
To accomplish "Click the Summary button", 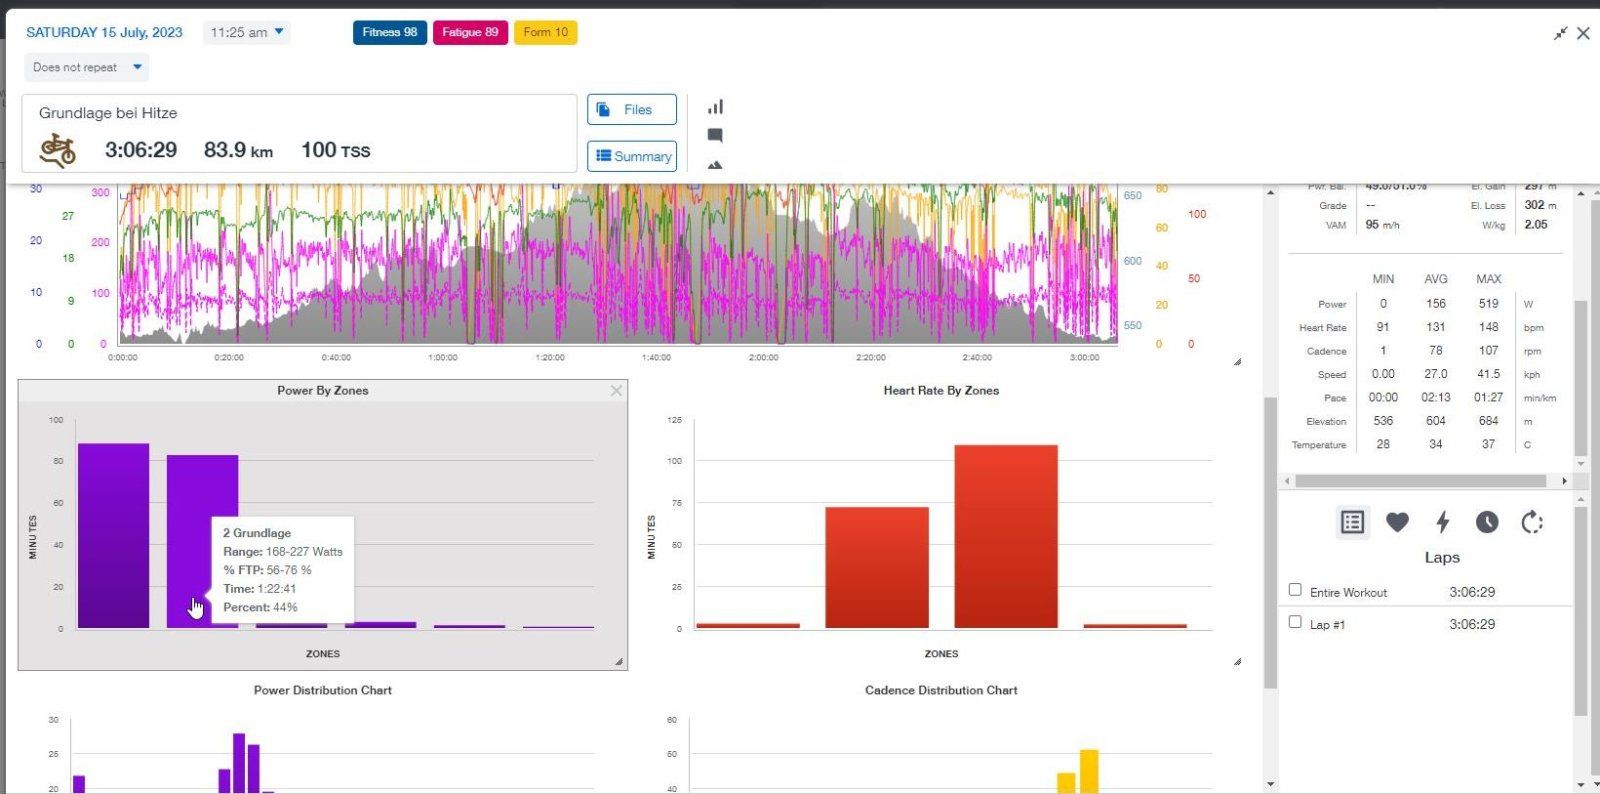I will coord(632,156).
